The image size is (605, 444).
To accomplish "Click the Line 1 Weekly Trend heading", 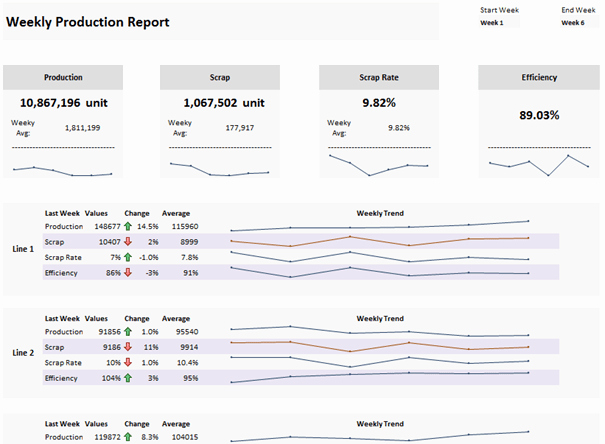I will [380, 213].
